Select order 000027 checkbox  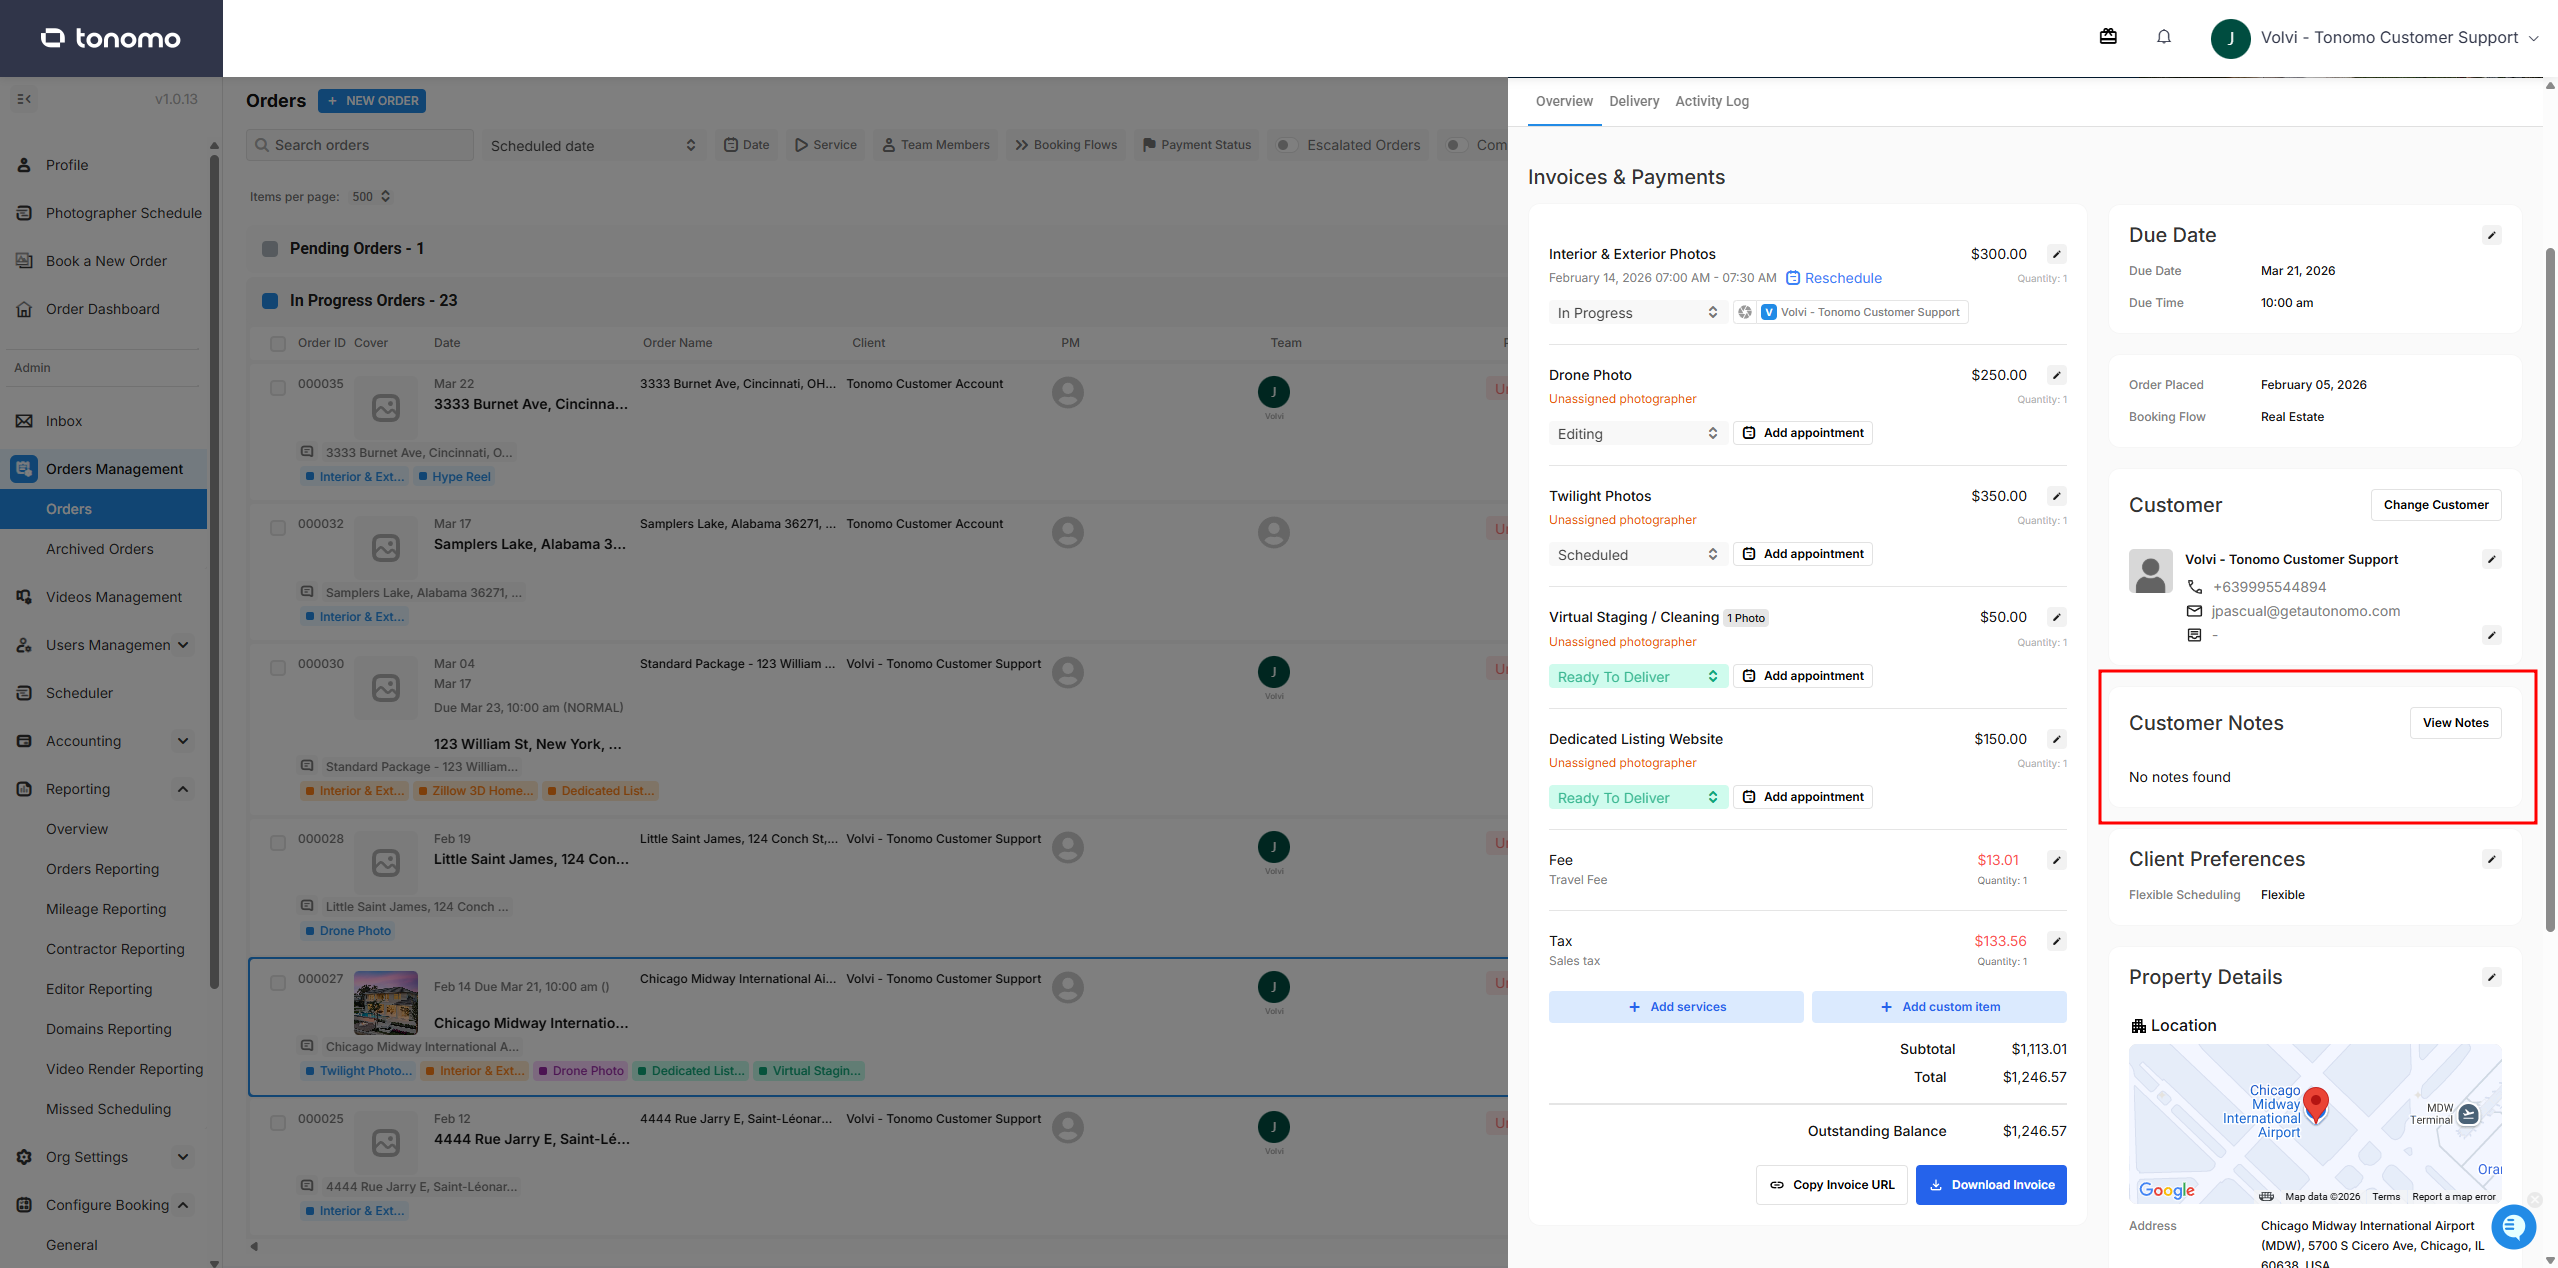tap(278, 982)
